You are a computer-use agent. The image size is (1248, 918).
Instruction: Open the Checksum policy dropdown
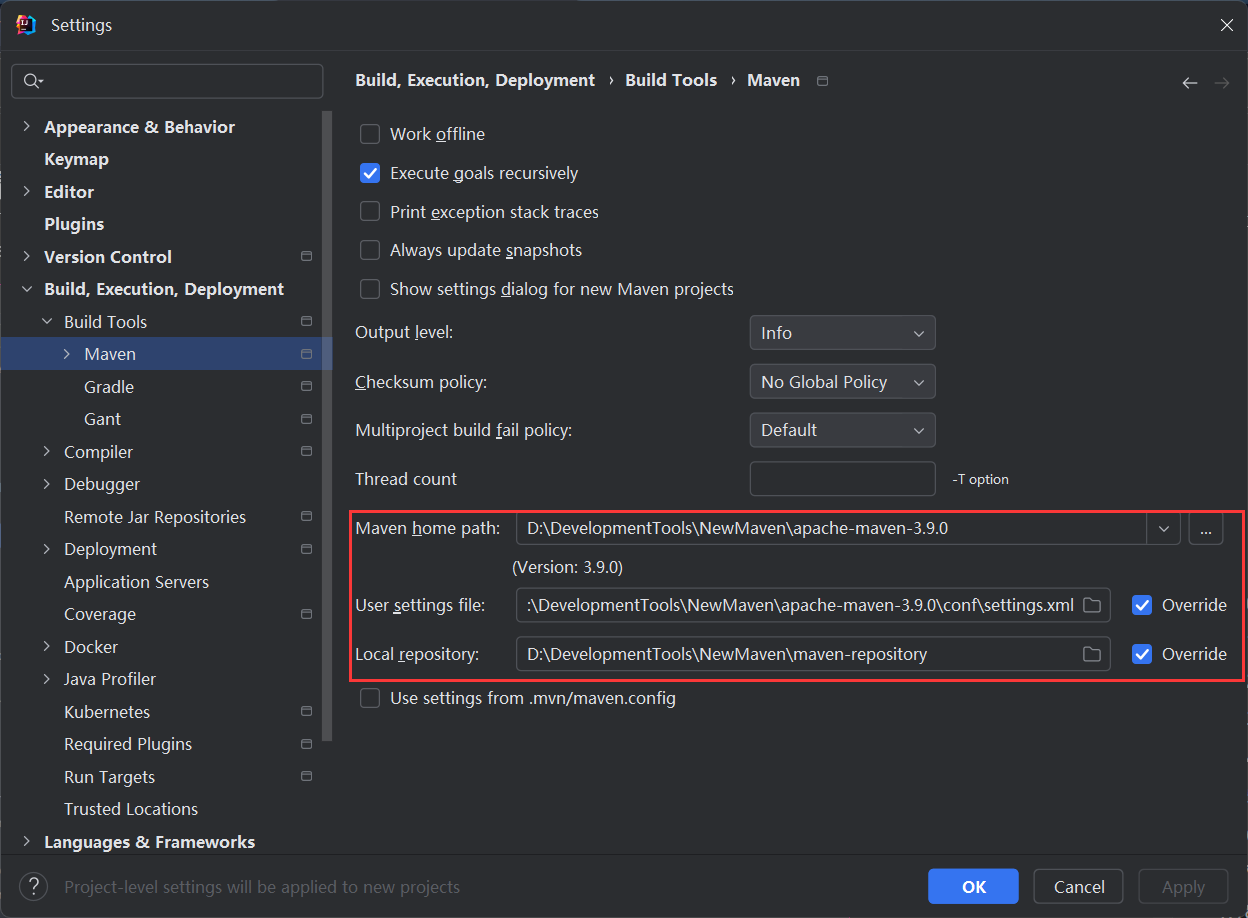coord(842,382)
